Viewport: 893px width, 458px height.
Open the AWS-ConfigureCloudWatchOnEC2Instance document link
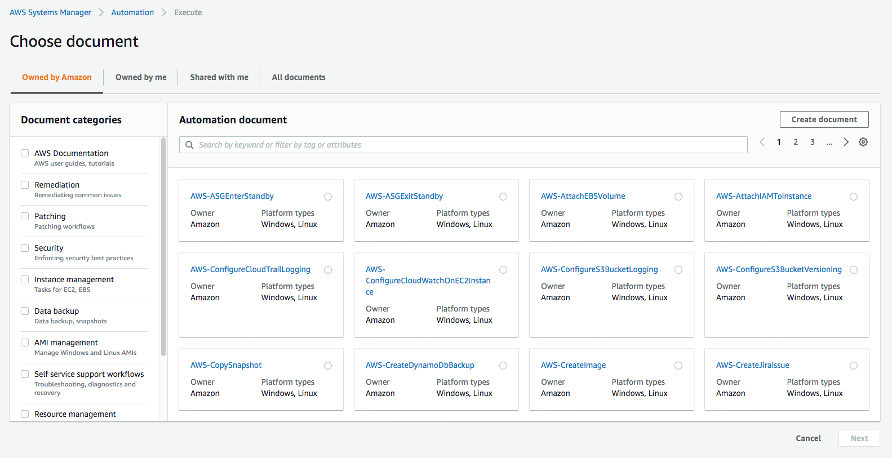pyautogui.click(x=428, y=280)
